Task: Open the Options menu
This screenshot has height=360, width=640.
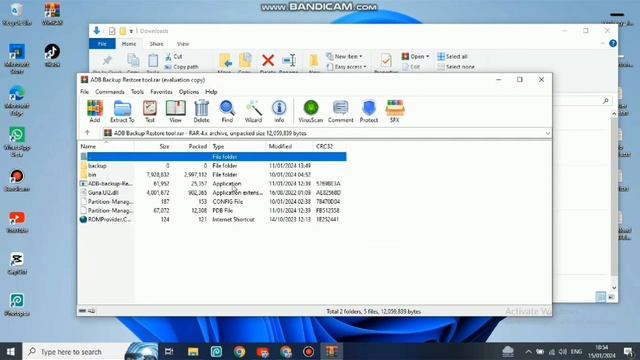Action: click(x=189, y=92)
